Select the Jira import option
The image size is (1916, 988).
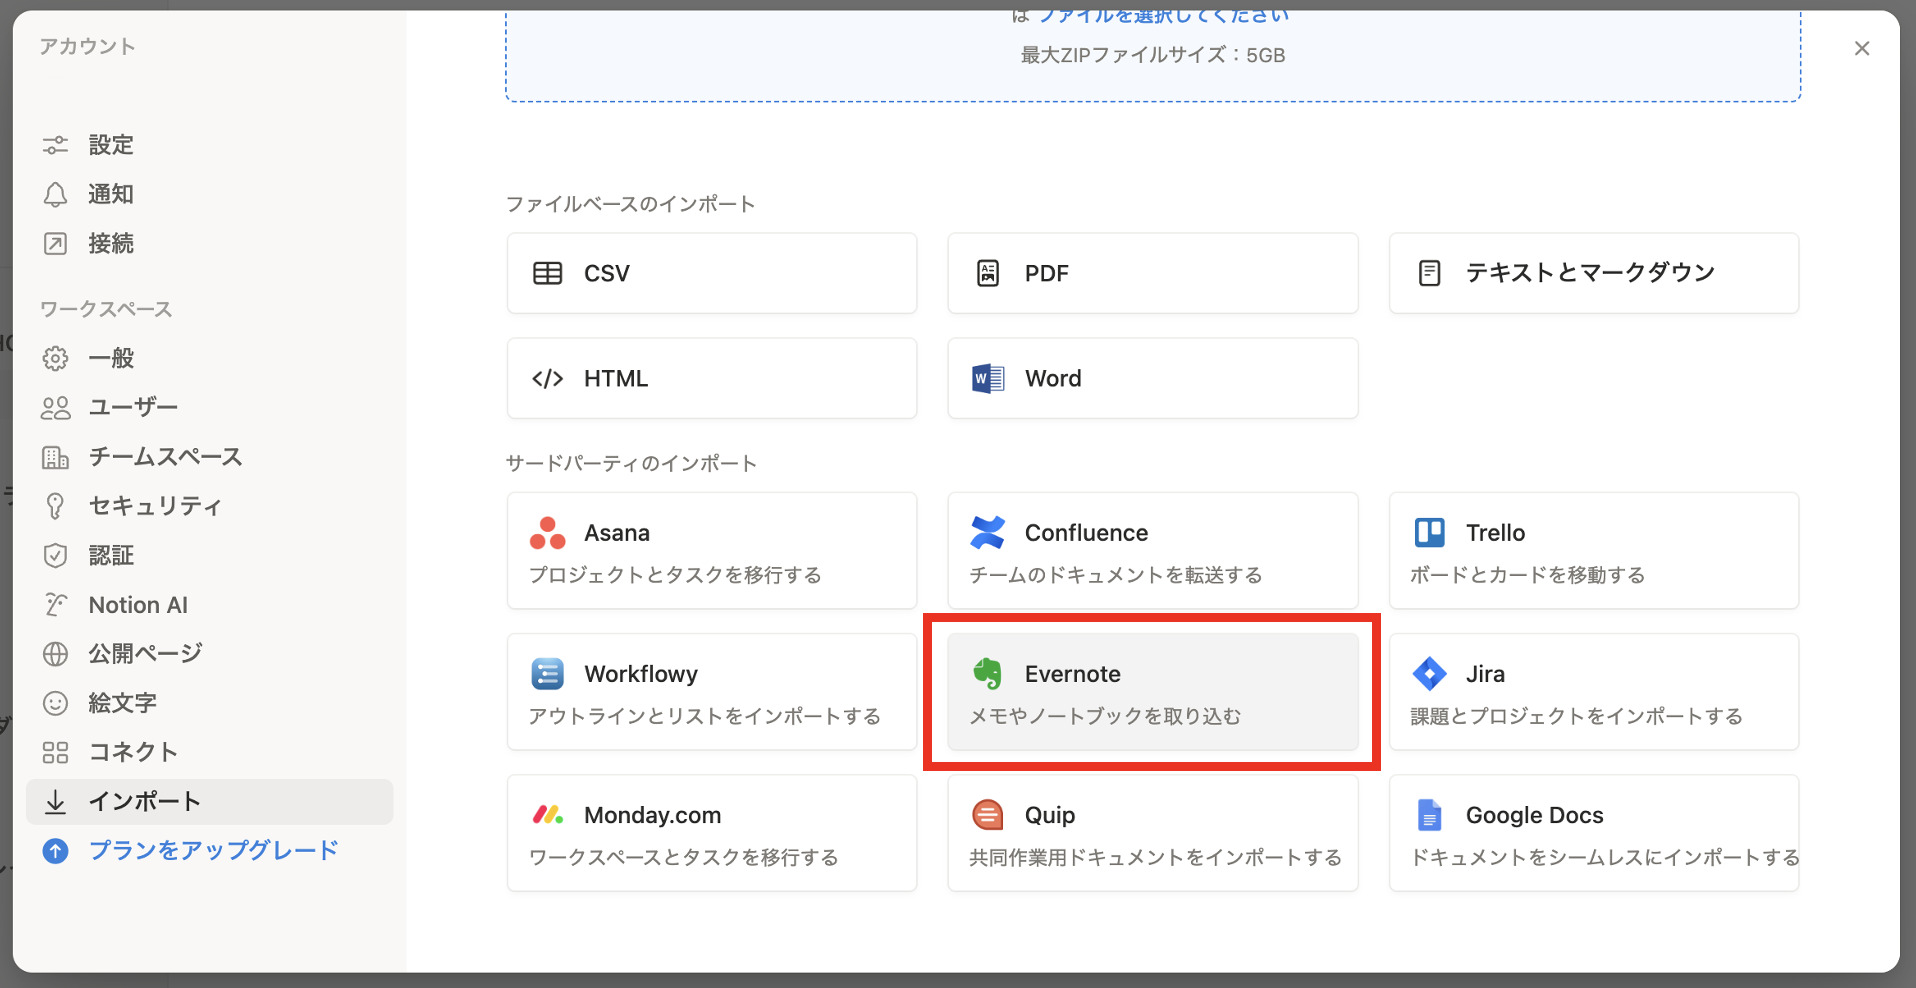[1591, 691]
